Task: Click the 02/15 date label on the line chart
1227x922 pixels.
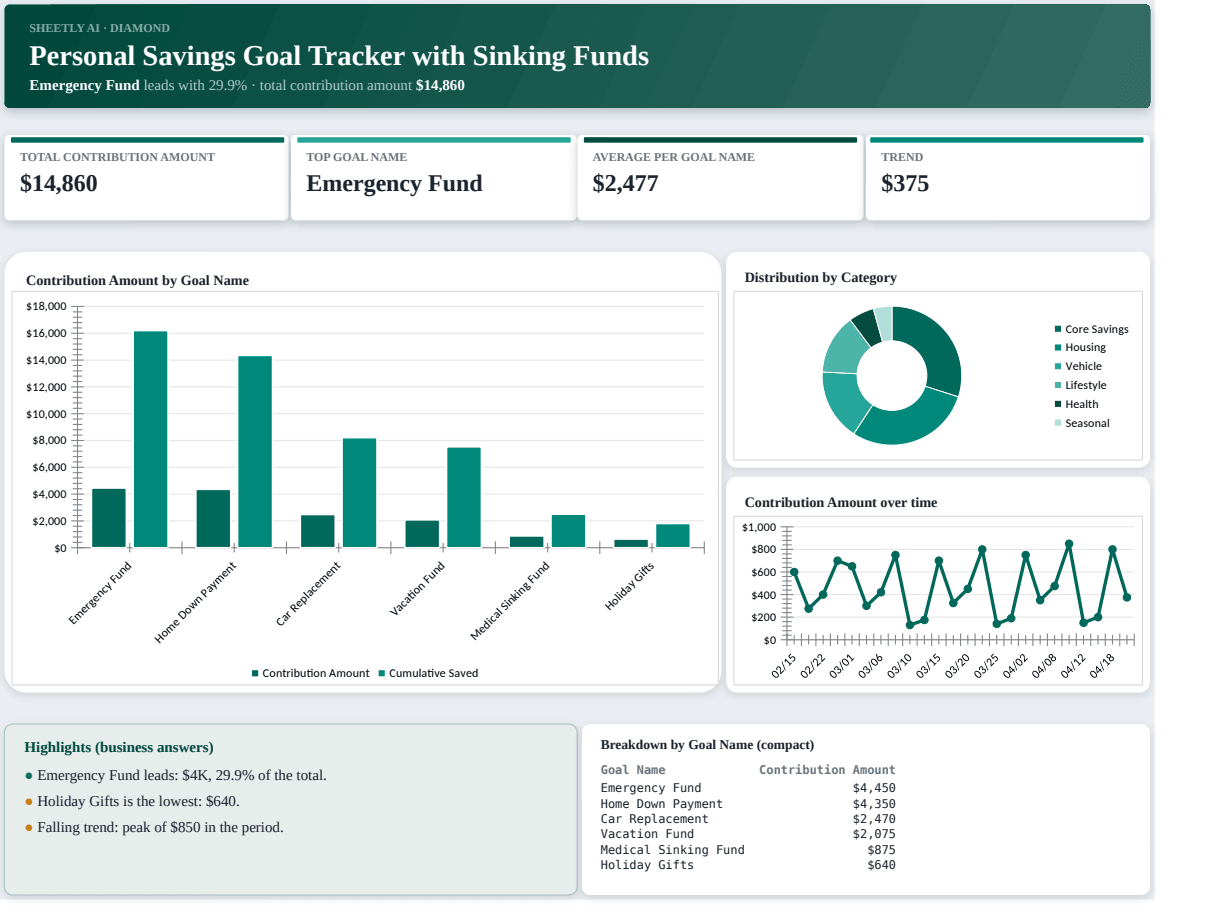Action: click(783, 666)
